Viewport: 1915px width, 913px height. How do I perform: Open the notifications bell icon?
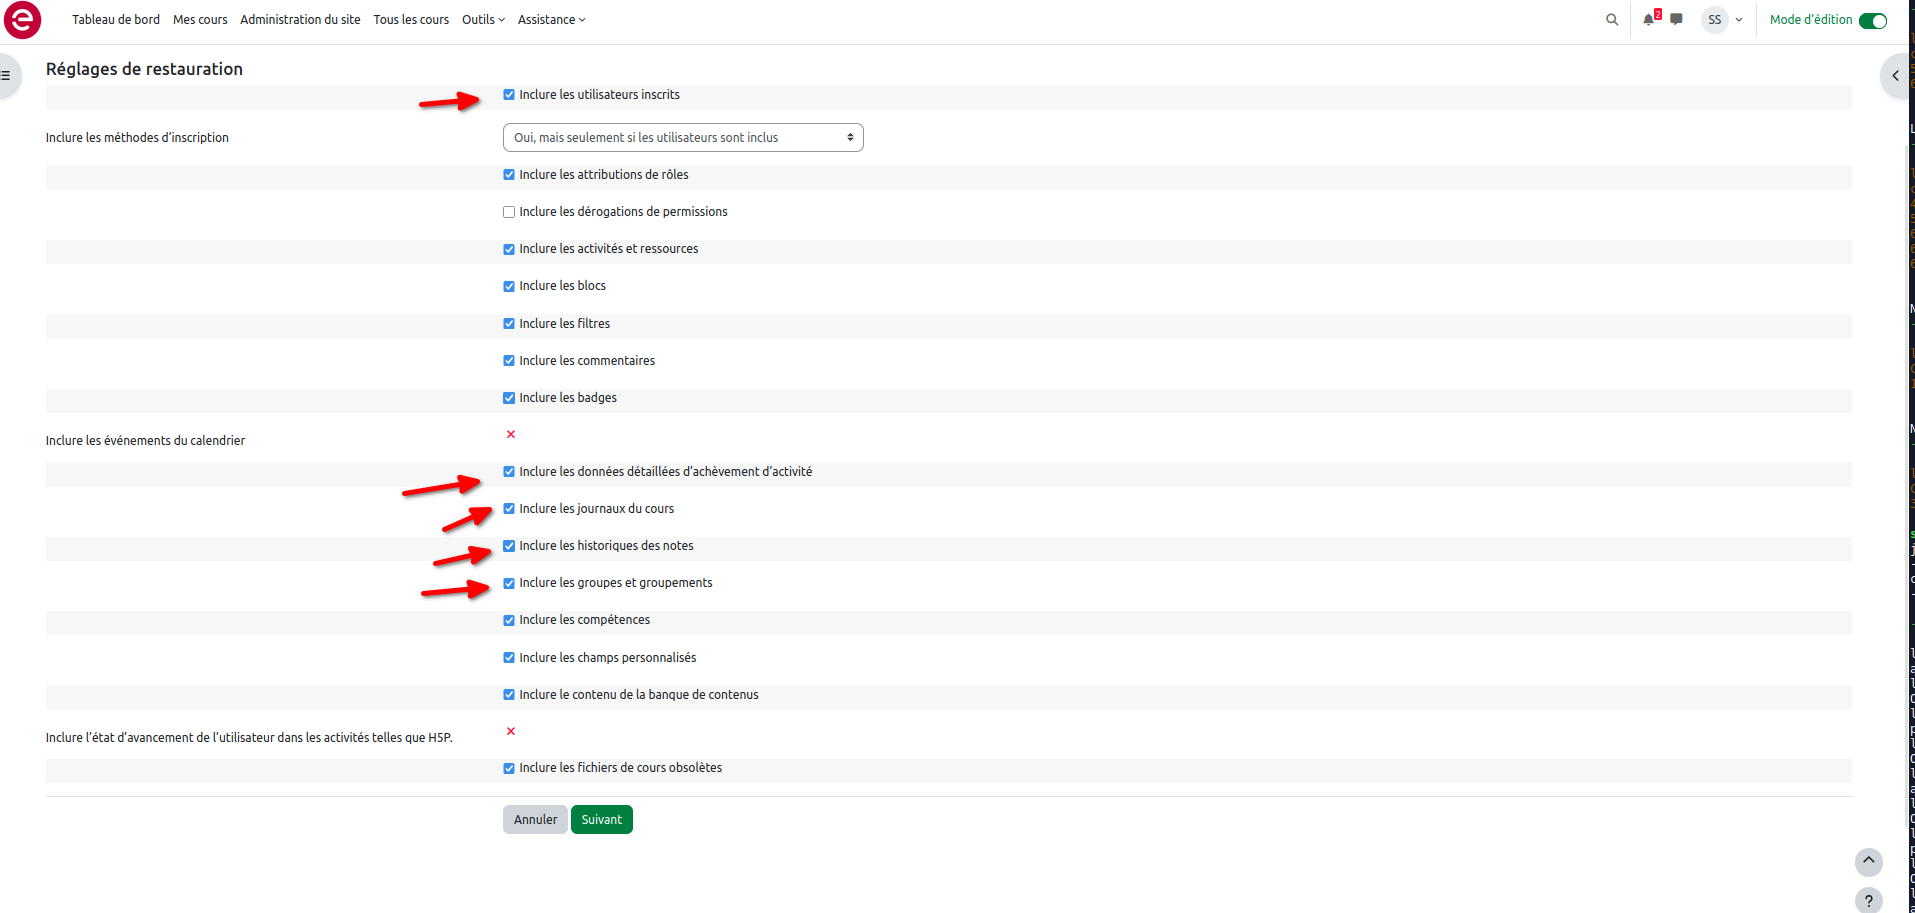tap(1648, 20)
